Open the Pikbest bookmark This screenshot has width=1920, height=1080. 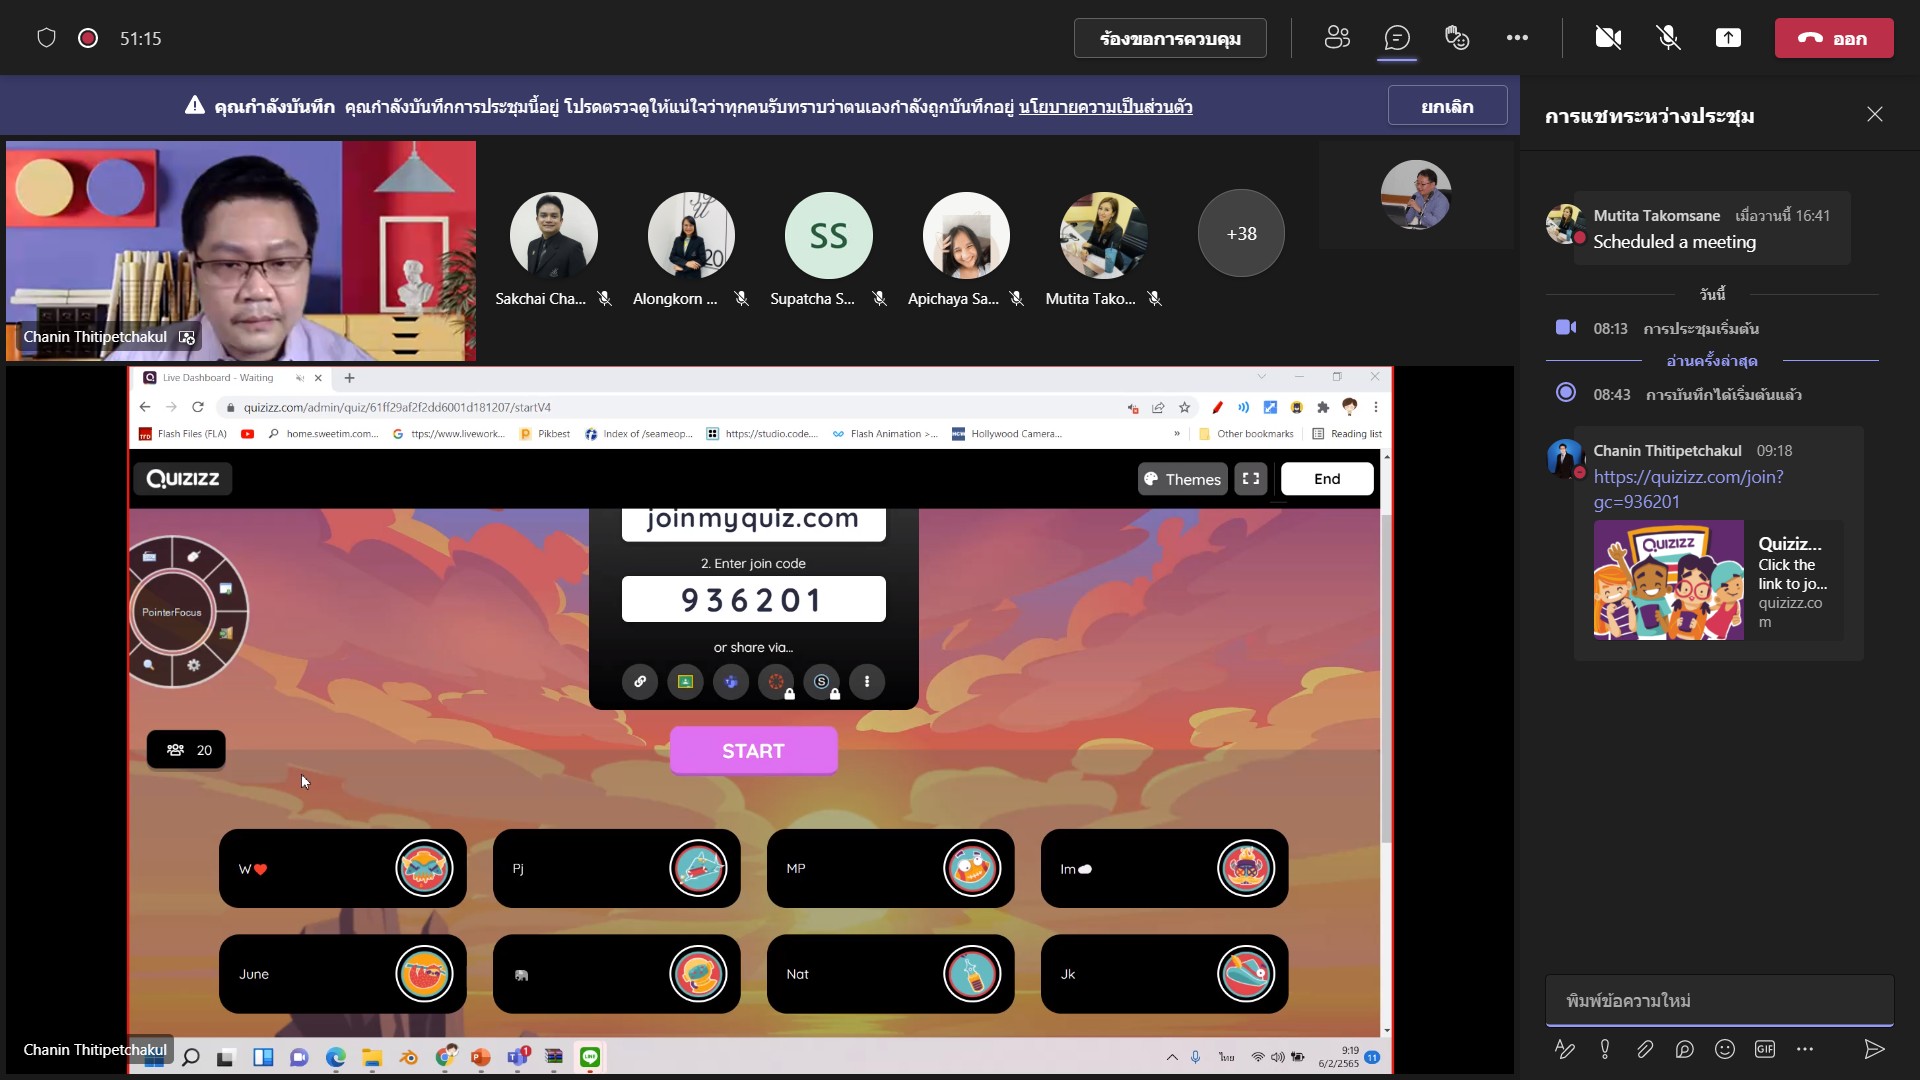(x=545, y=434)
